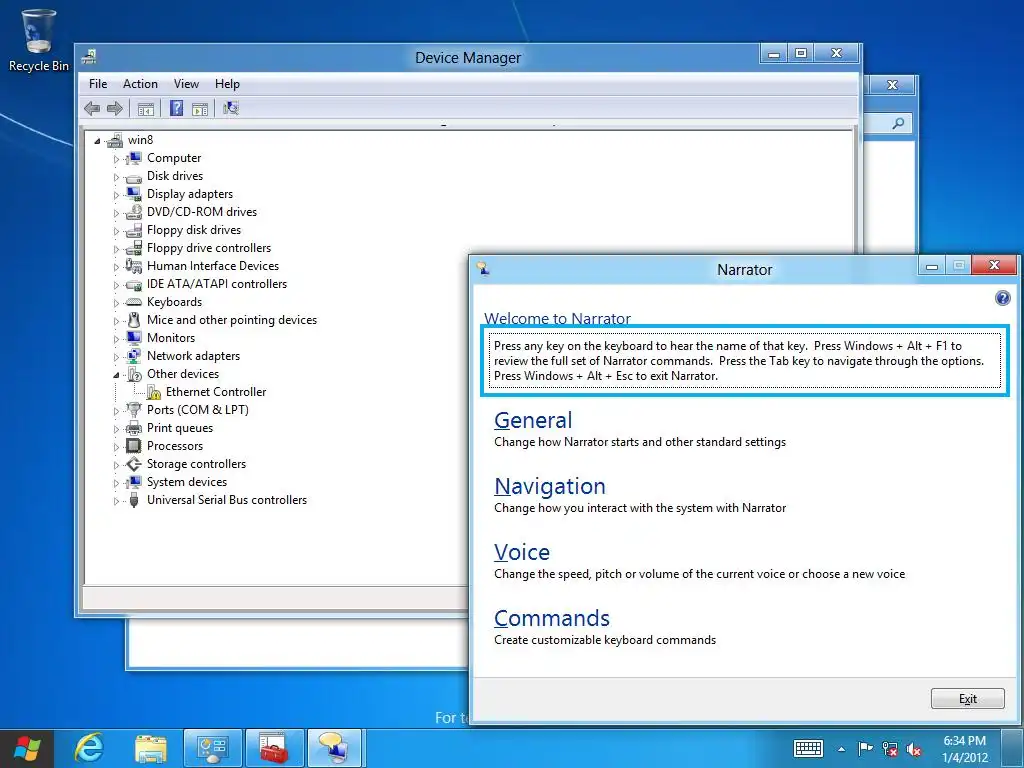Select Floppy disk drives tree item
Image resolution: width=1024 pixels, height=768 pixels.
(194, 230)
